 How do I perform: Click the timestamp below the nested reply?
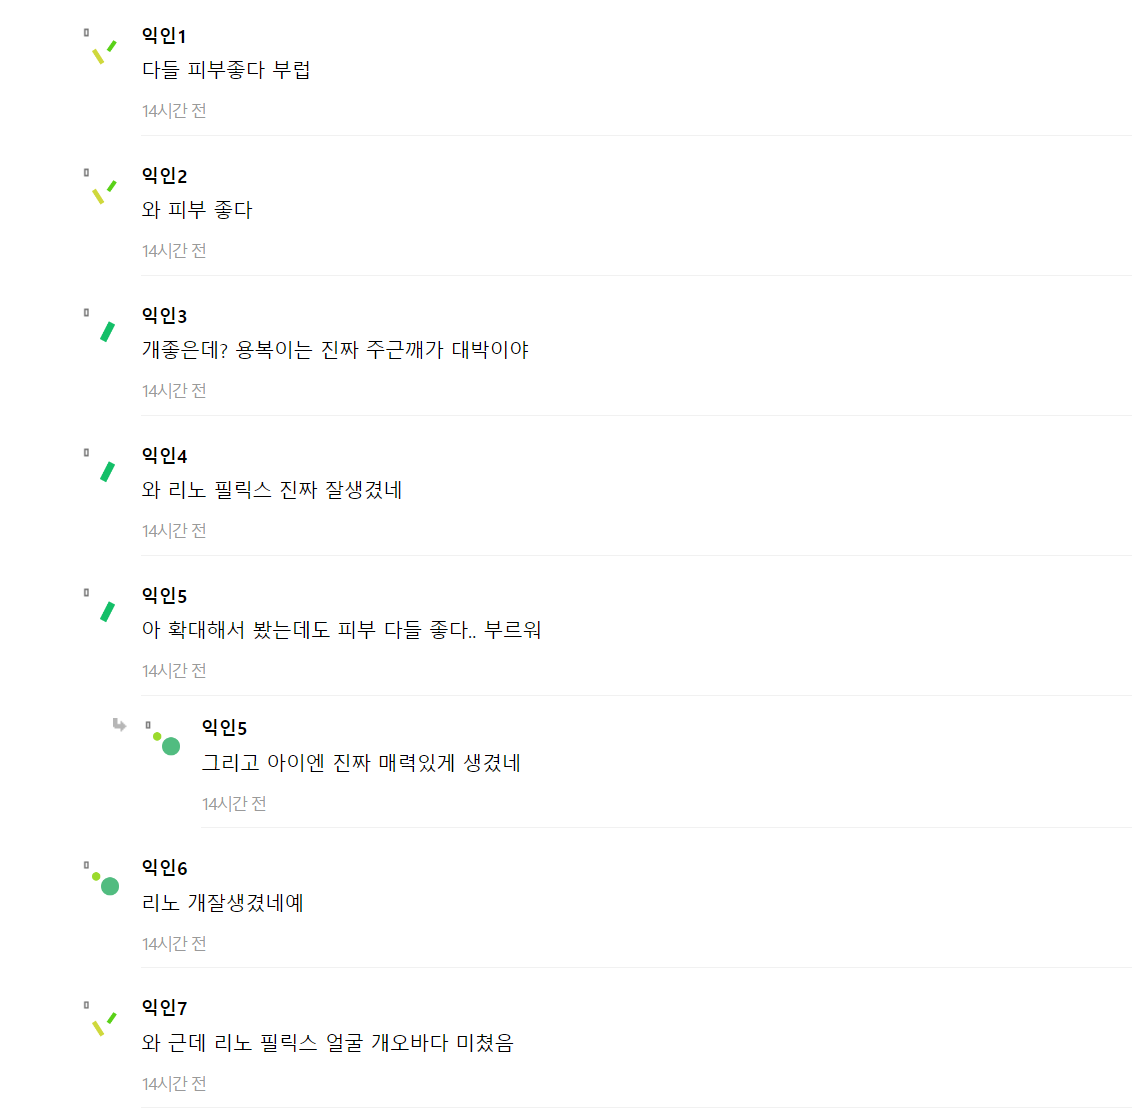234,804
